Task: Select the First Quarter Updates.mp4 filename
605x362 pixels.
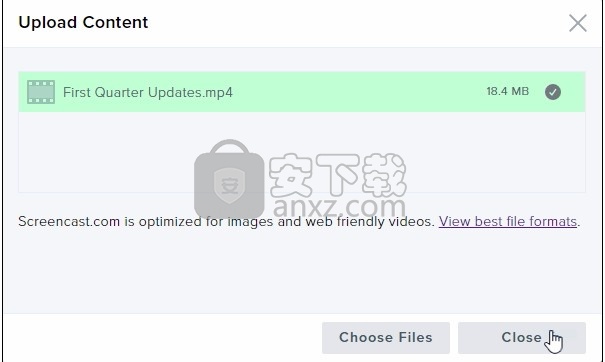Action: [x=148, y=92]
